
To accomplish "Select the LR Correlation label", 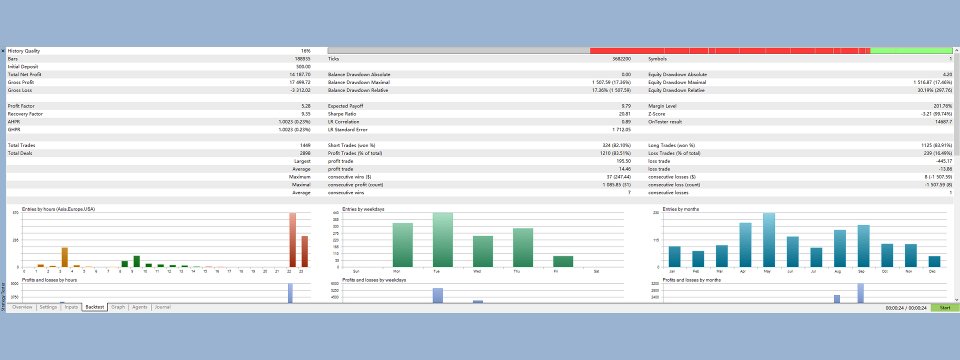I will click(343, 121).
